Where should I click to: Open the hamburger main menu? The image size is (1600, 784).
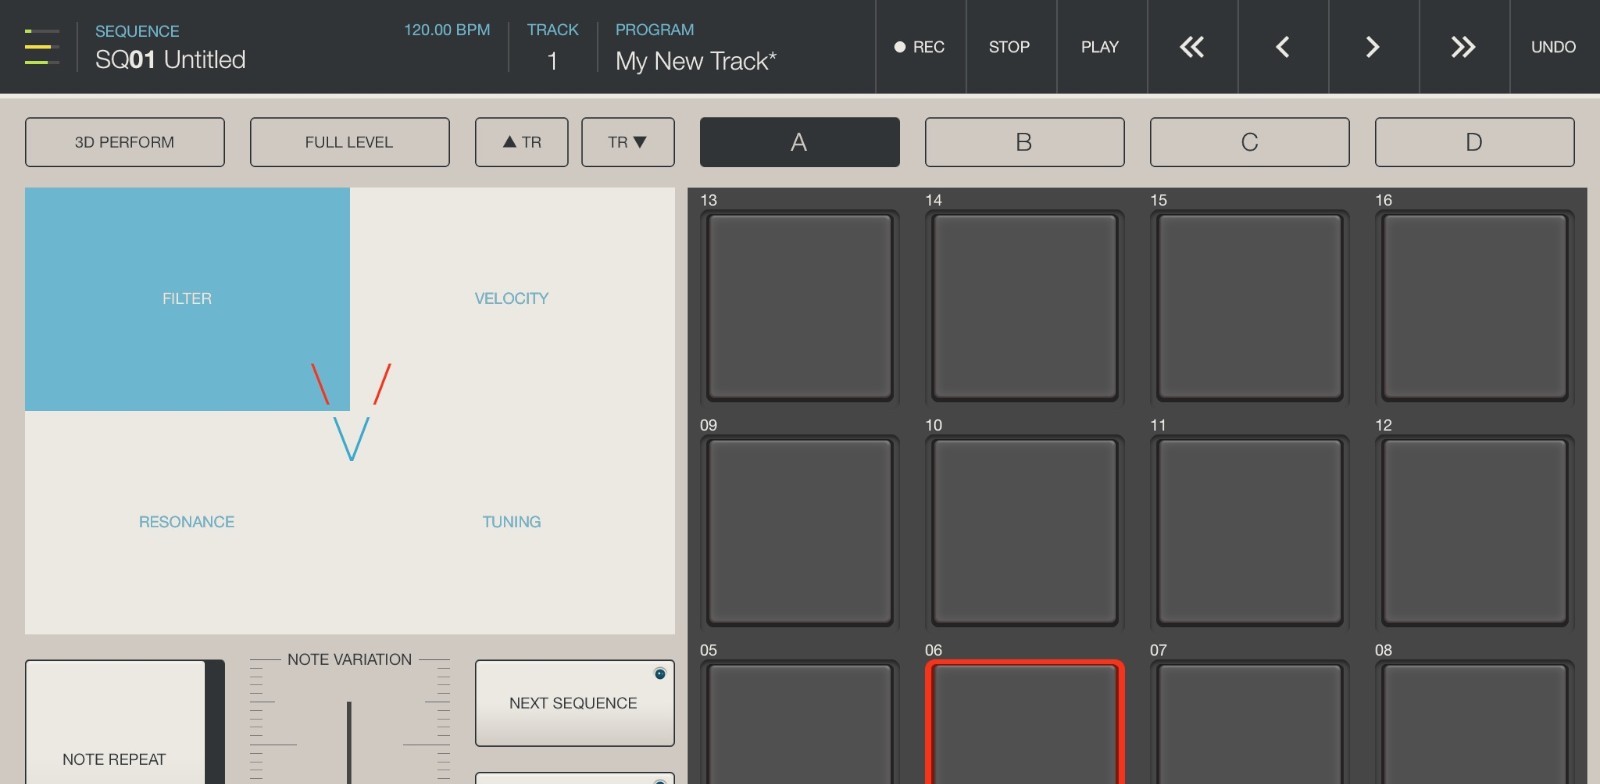pos(41,47)
